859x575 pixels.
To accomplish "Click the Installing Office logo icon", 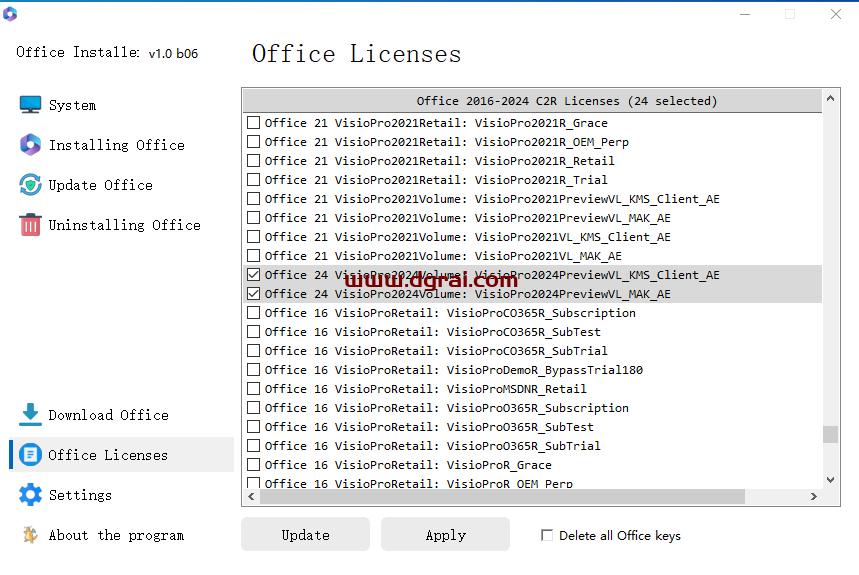I will [30, 145].
